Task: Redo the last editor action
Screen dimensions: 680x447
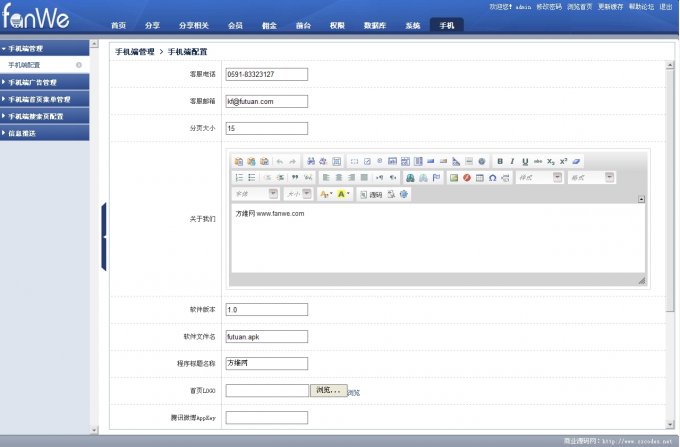Action: coord(292,161)
